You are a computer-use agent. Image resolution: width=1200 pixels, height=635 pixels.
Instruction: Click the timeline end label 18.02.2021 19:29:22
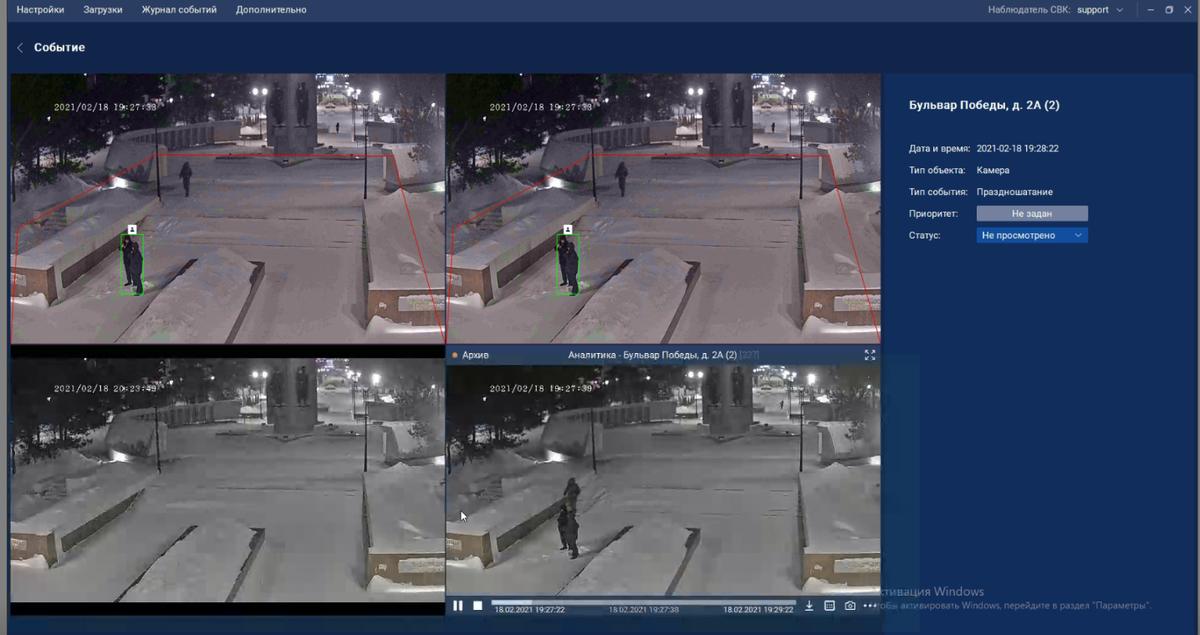coord(758,610)
